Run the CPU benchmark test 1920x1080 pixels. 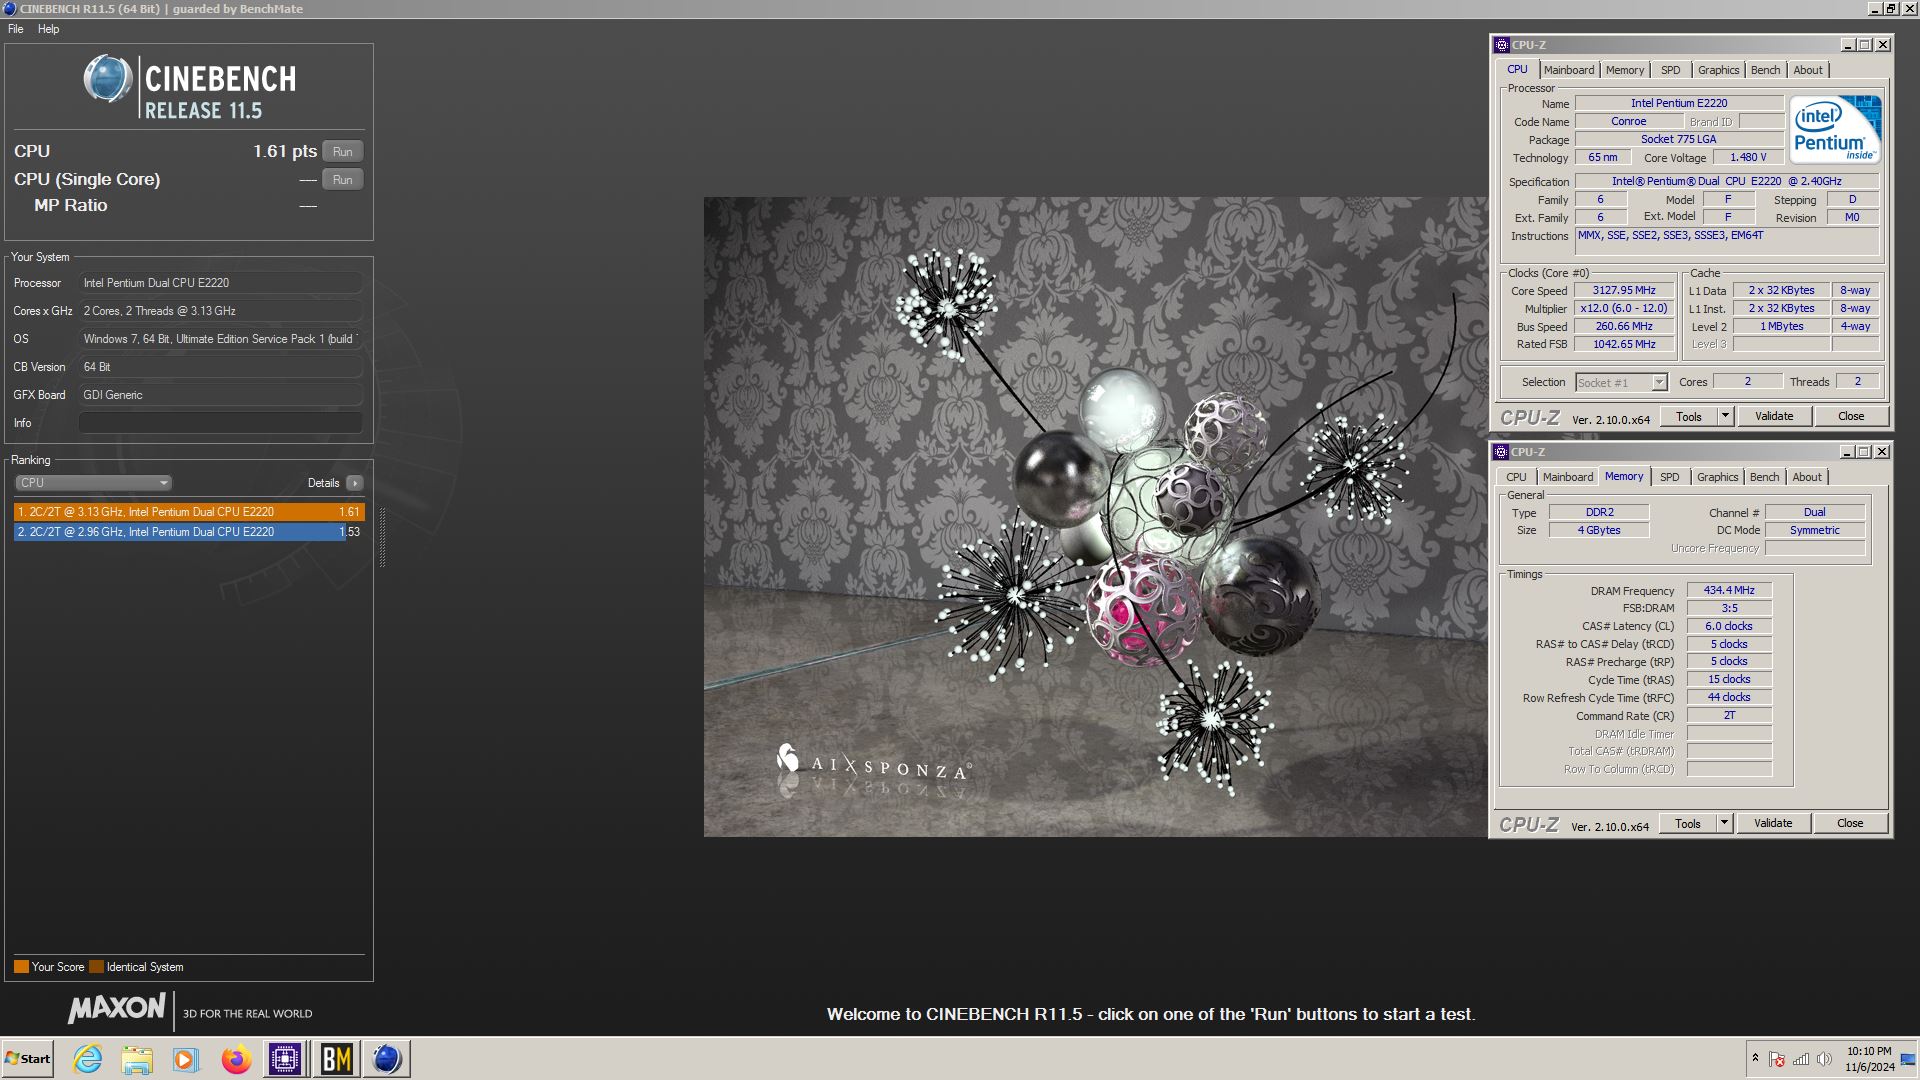(x=343, y=152)
